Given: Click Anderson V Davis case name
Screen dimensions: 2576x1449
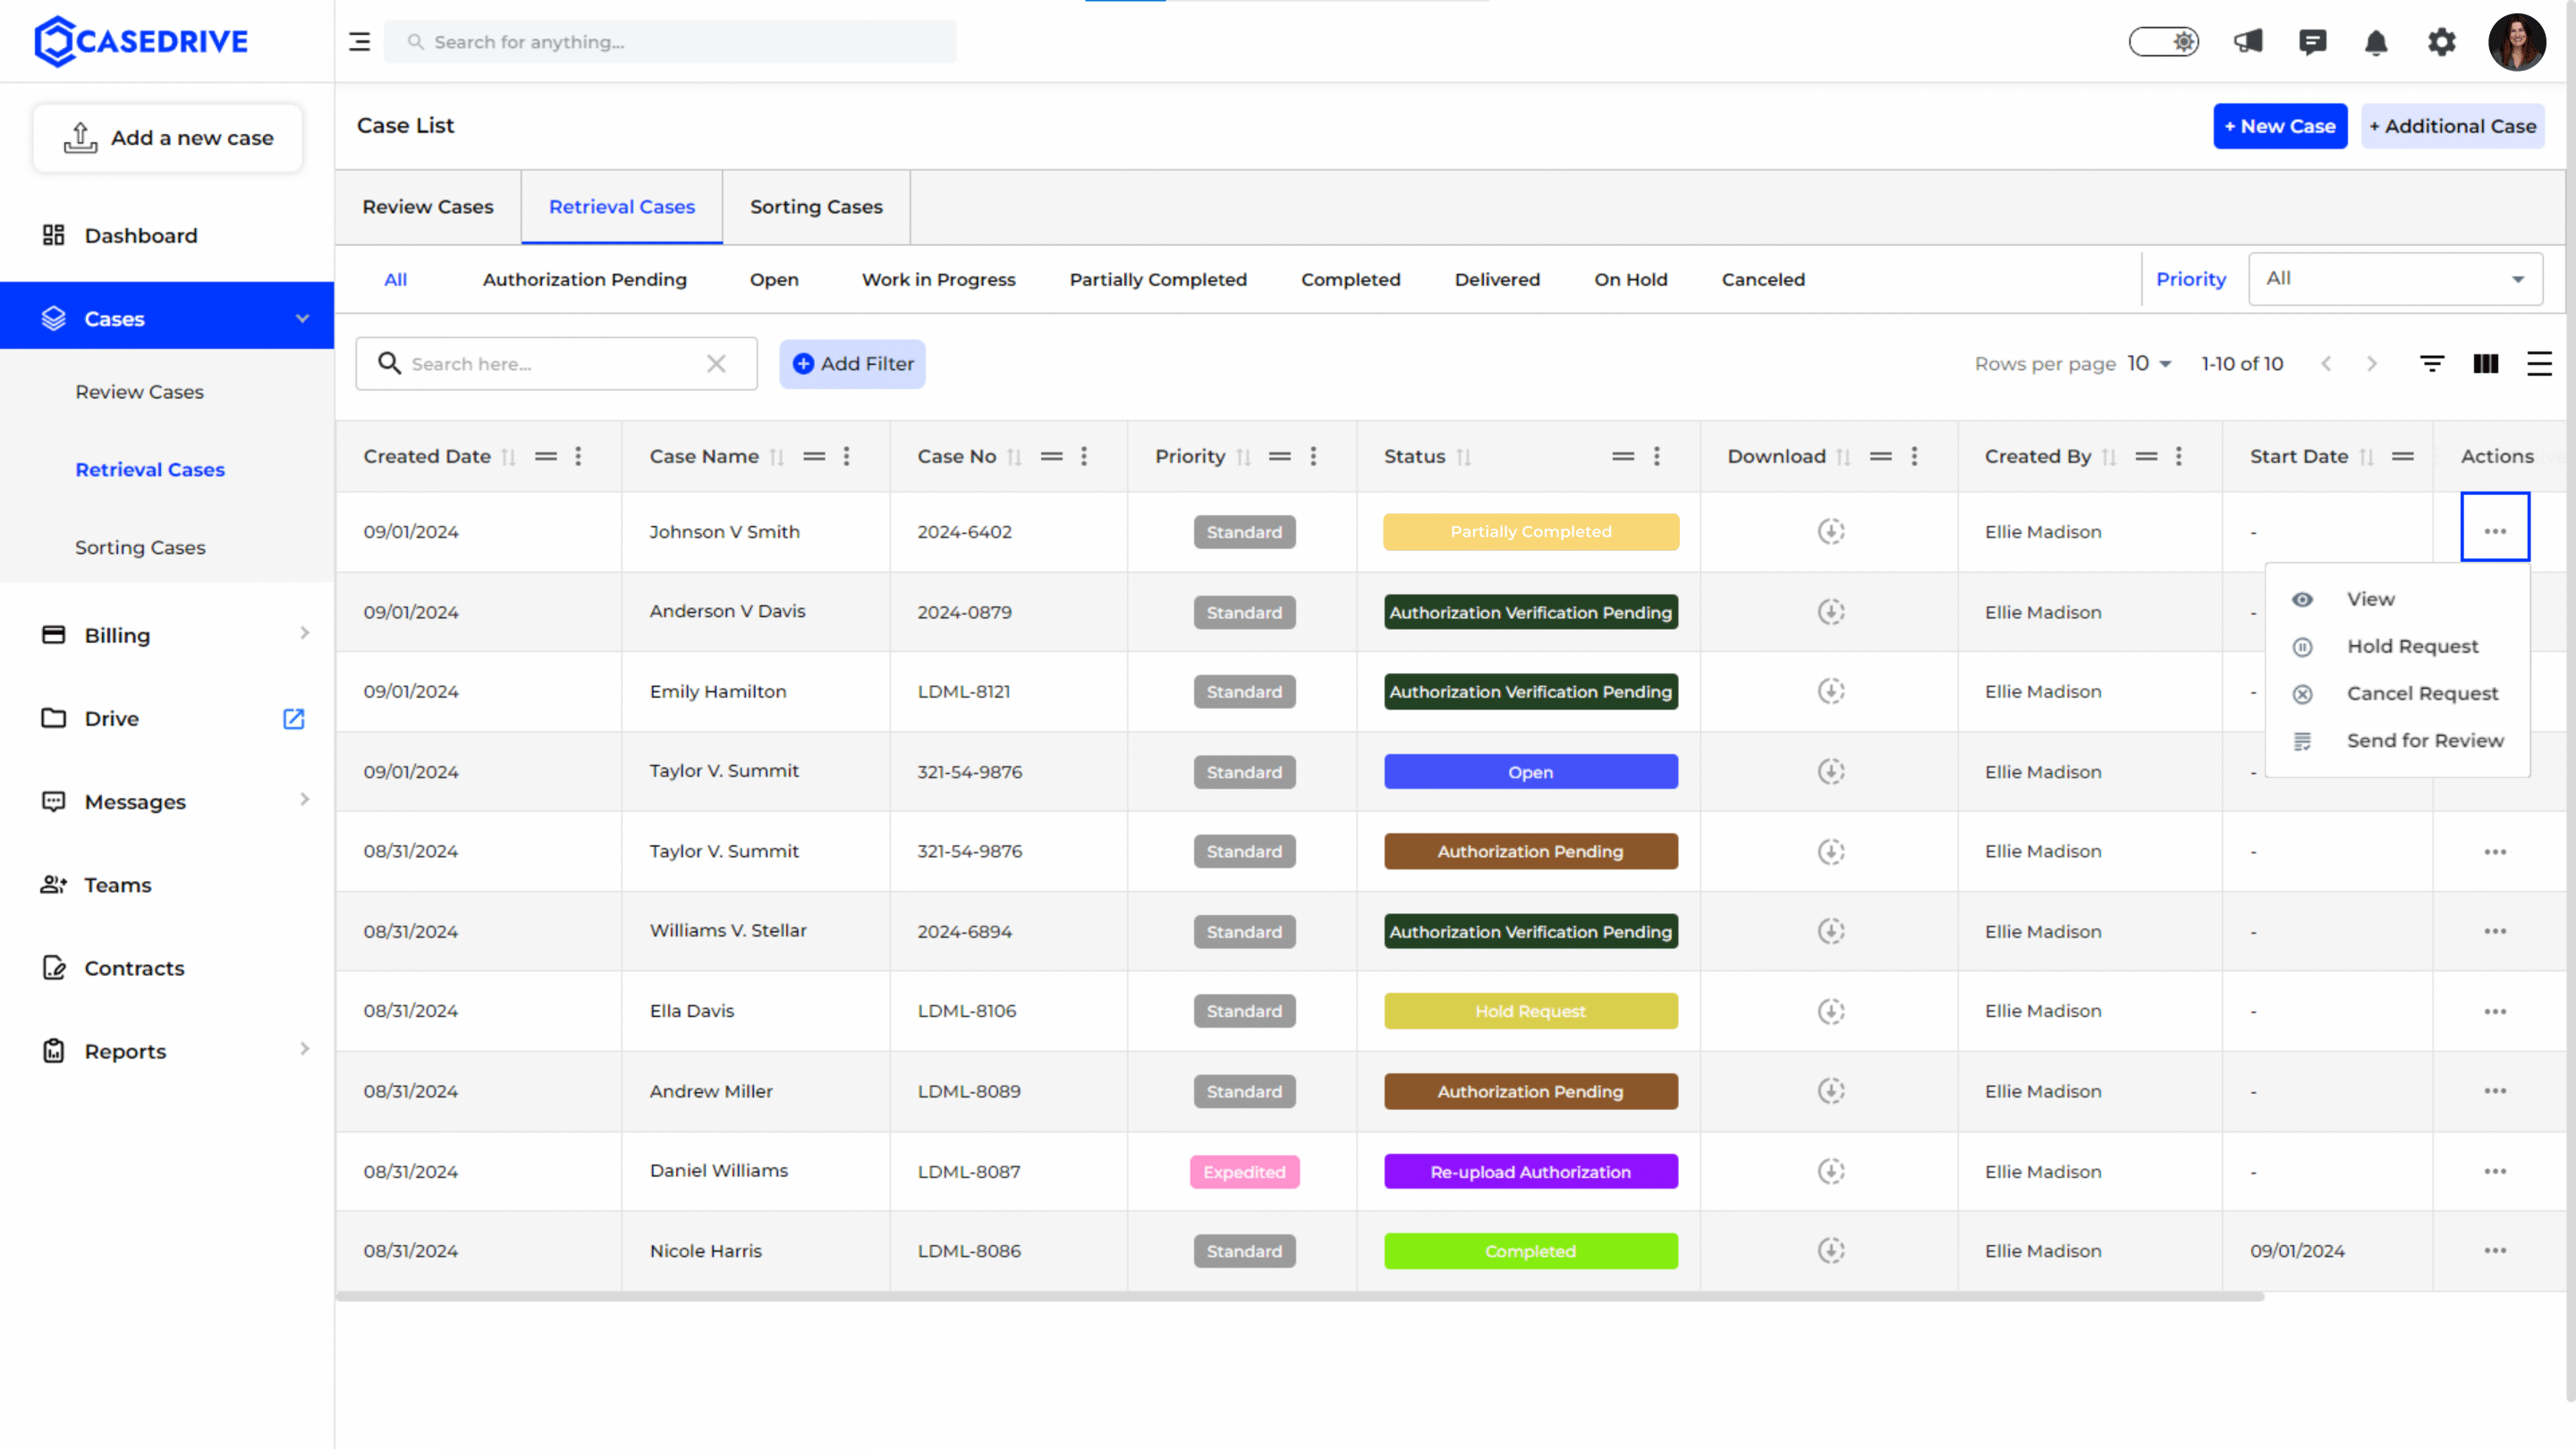Looking at the screenshot, I should [727, 611].
